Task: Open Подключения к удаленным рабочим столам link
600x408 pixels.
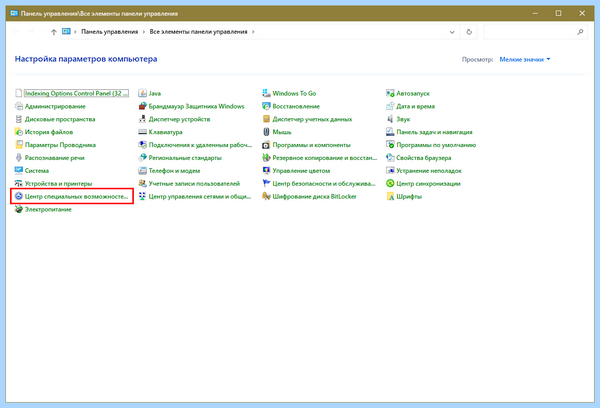Action: pos(200,145)
